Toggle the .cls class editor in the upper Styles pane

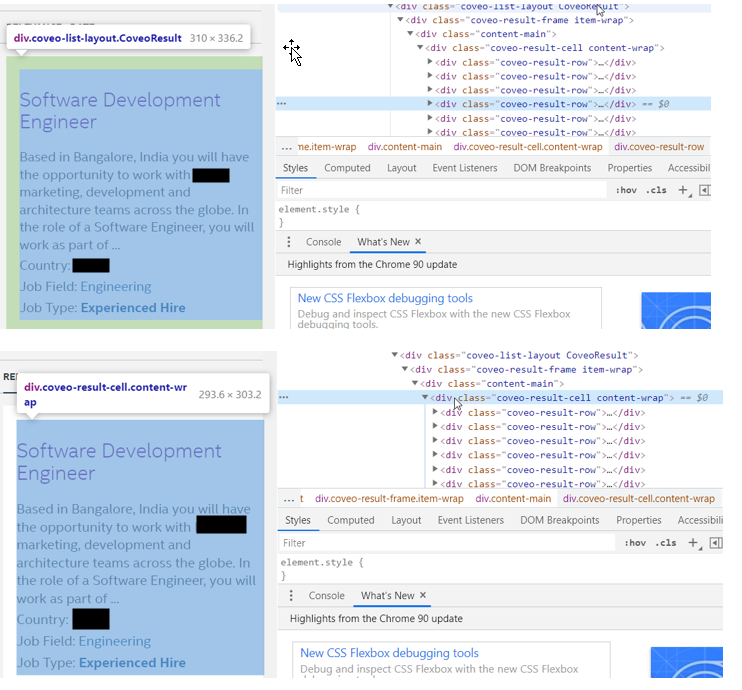coord(656,190)
